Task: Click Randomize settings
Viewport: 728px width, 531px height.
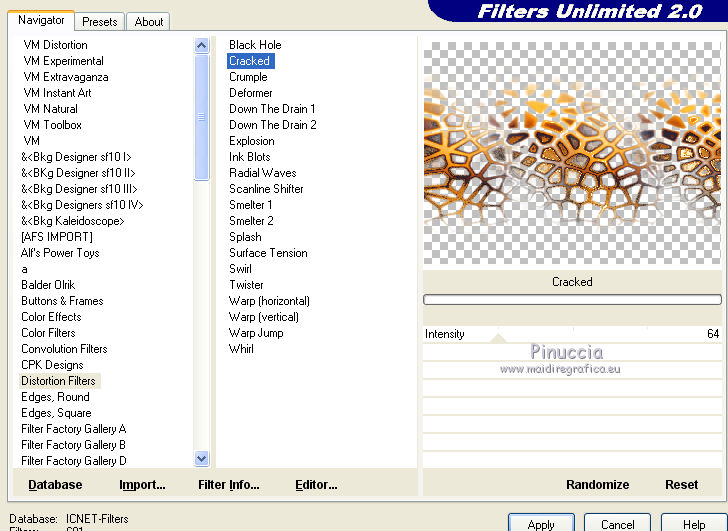Action: 597,485
